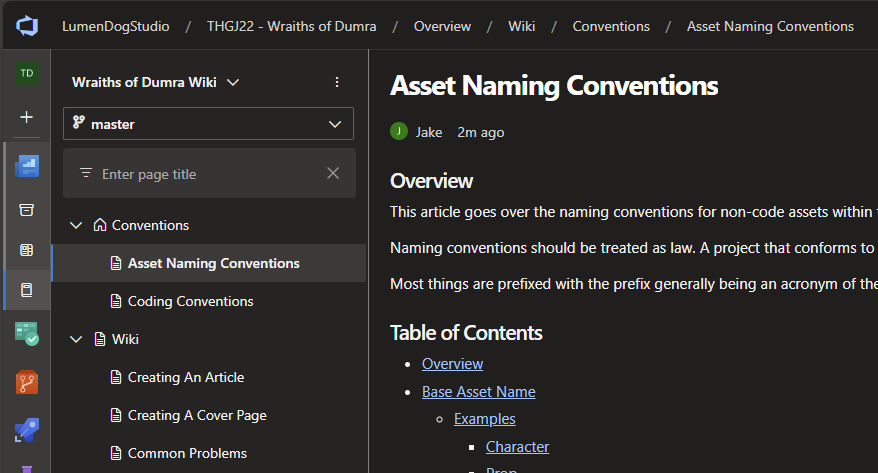Open the Boards icon with green checkmark
This screenshot has height=473, width=878.
click(27, 334)
